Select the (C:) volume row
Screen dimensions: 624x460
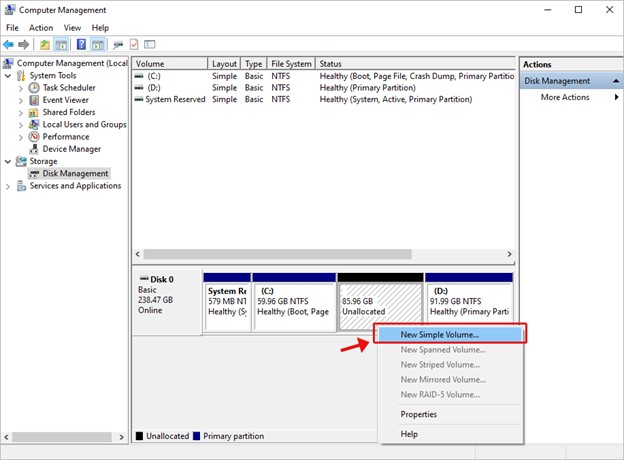(324, 76)
